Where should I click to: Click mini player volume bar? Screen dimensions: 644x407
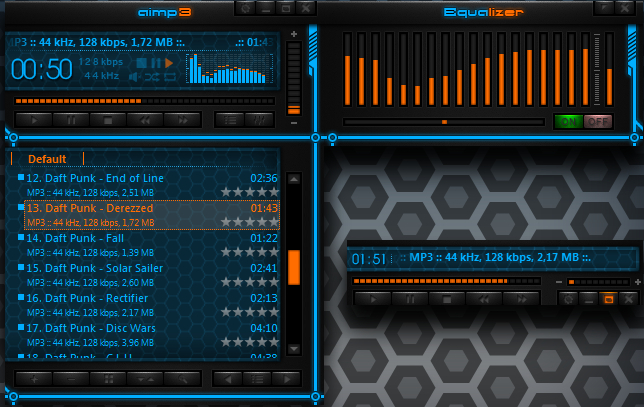click(x=598, y=282)
